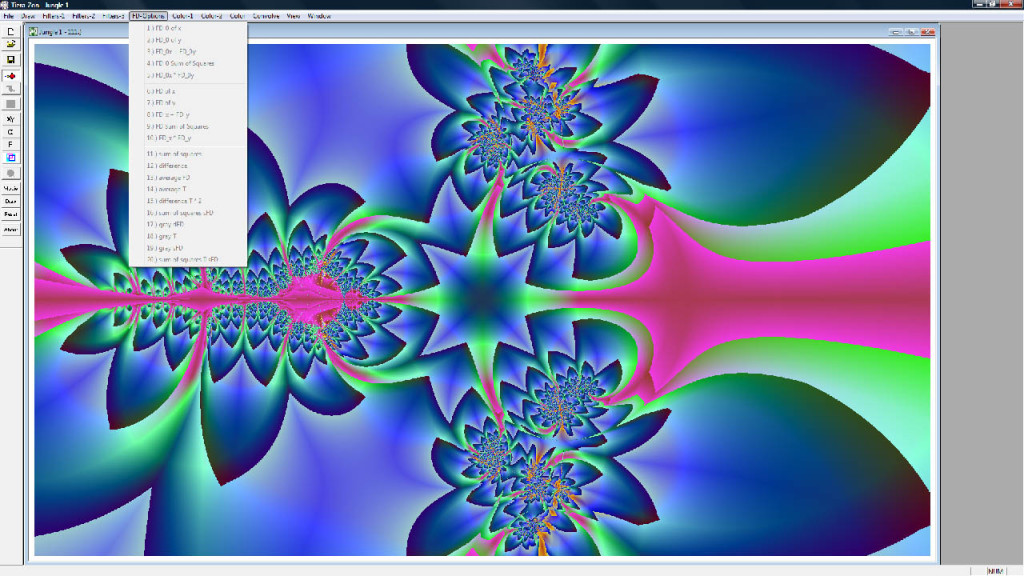Click the F toolbar button
1024x576 pixels.
(11, 144)
